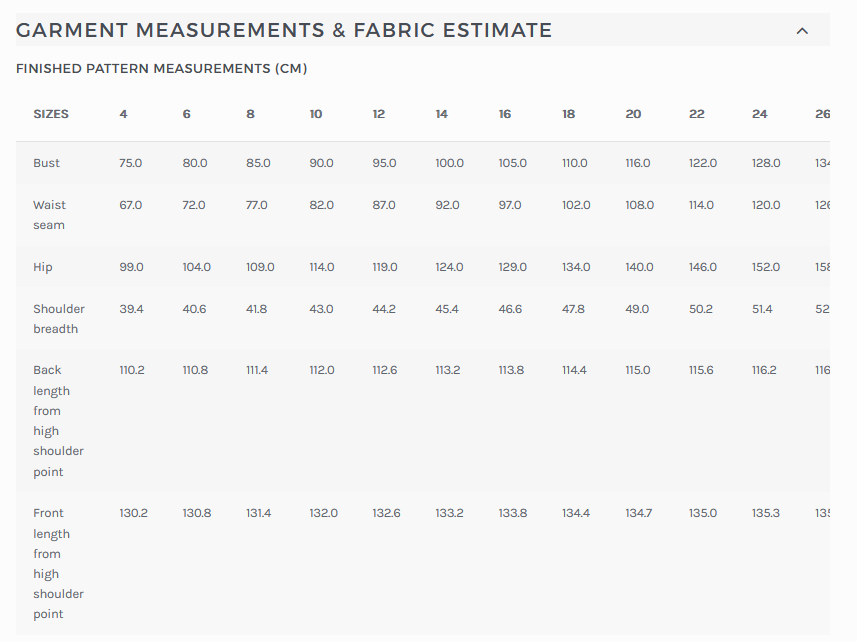Image resolution: width=857 pixels, height=642 pixels.
Task: Click size 12 column header
Action: click(378, 114)
